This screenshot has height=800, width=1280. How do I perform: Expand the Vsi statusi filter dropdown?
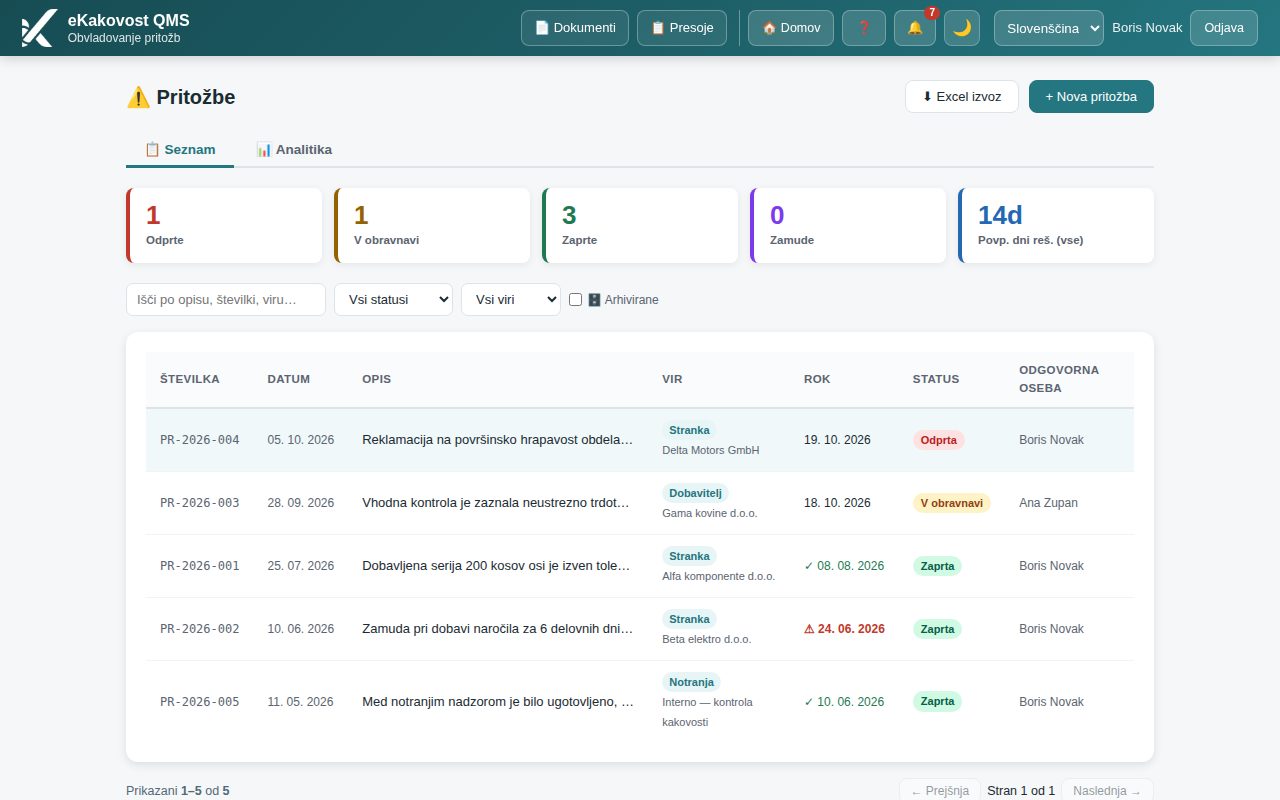(393, 299)
